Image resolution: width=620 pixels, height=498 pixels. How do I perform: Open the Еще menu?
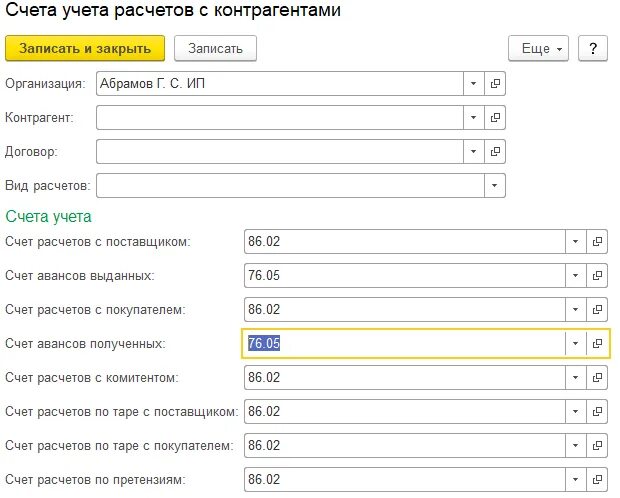click(538, 48)
